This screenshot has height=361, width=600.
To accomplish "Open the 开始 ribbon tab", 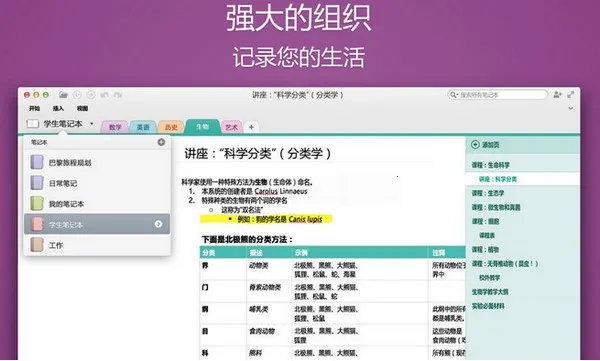I will click(x=34, y=108).
